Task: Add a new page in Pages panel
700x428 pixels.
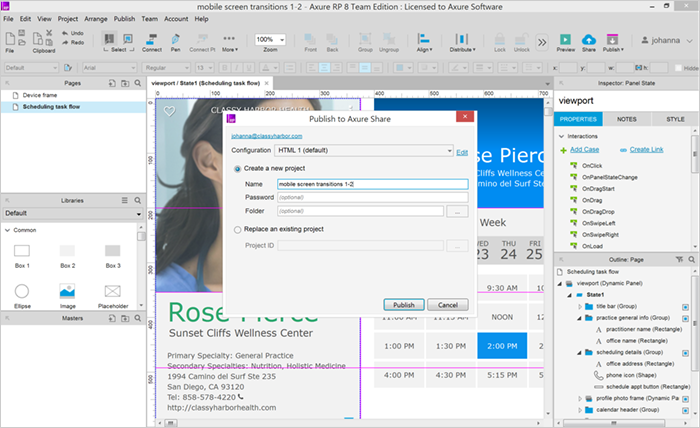Action: click(112, 83)
